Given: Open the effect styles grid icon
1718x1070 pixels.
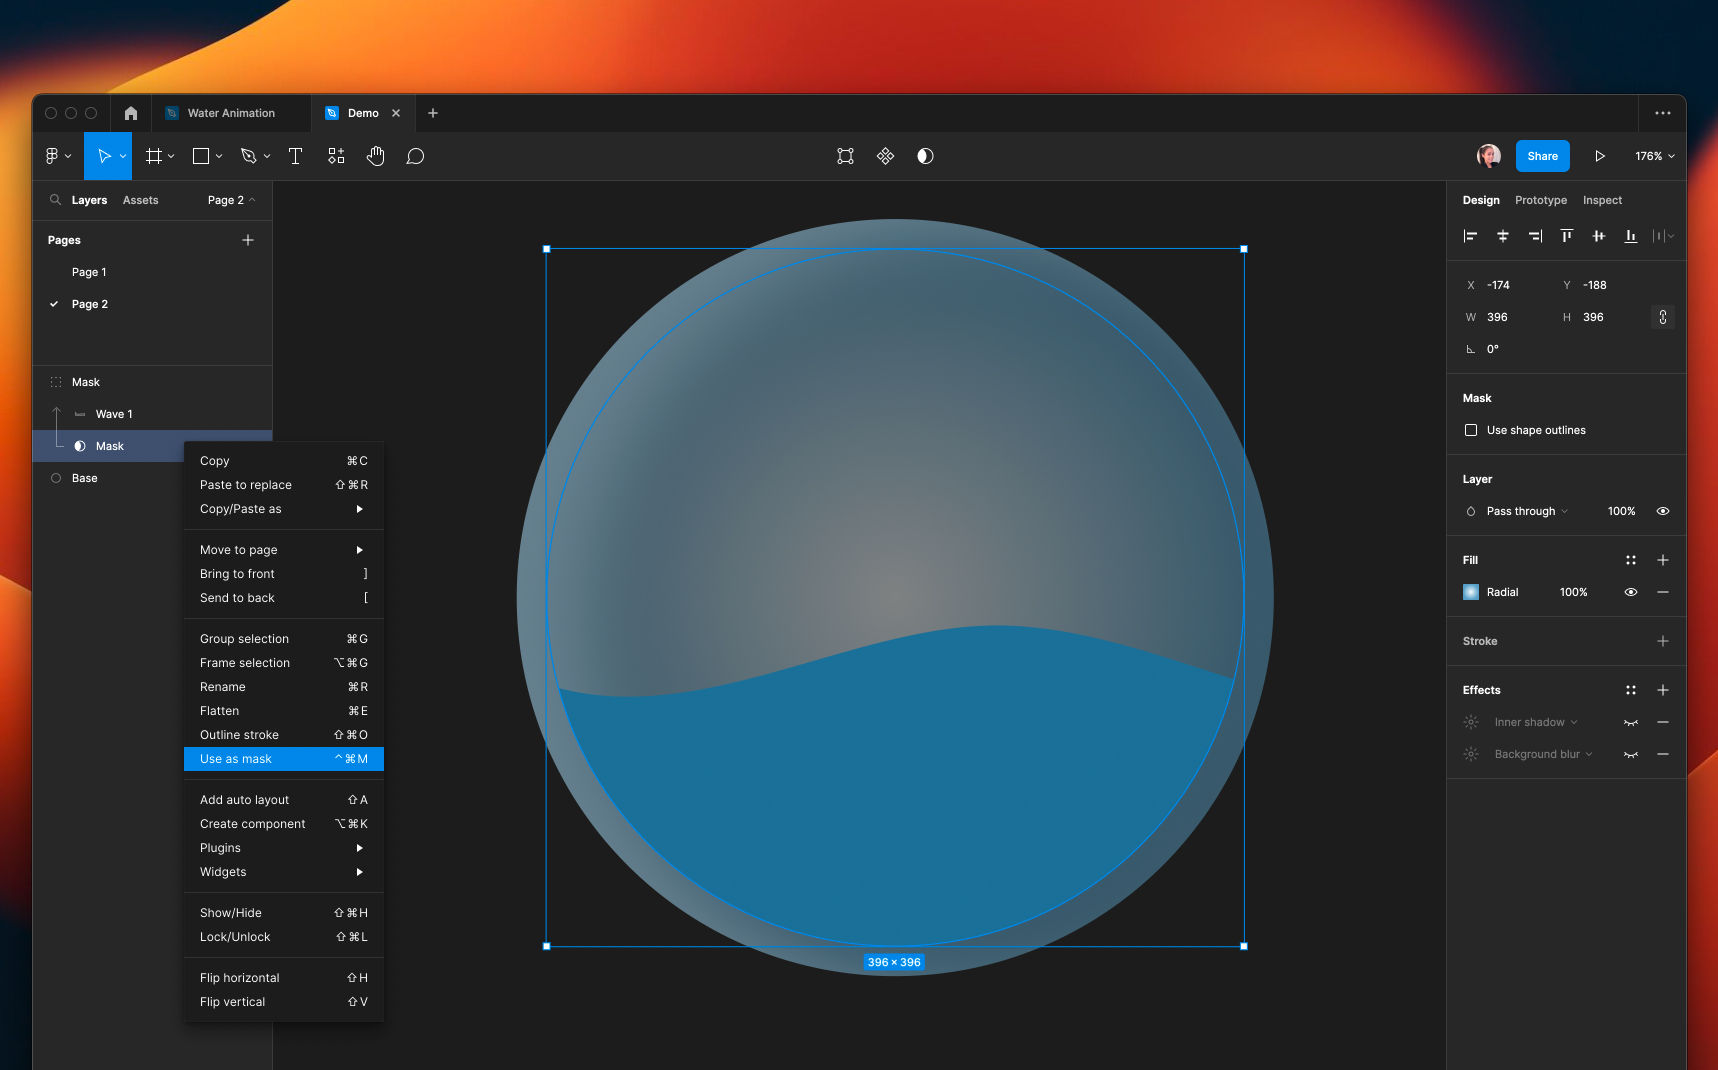Looking at the screenshot, I should [x=1631, y=690].
